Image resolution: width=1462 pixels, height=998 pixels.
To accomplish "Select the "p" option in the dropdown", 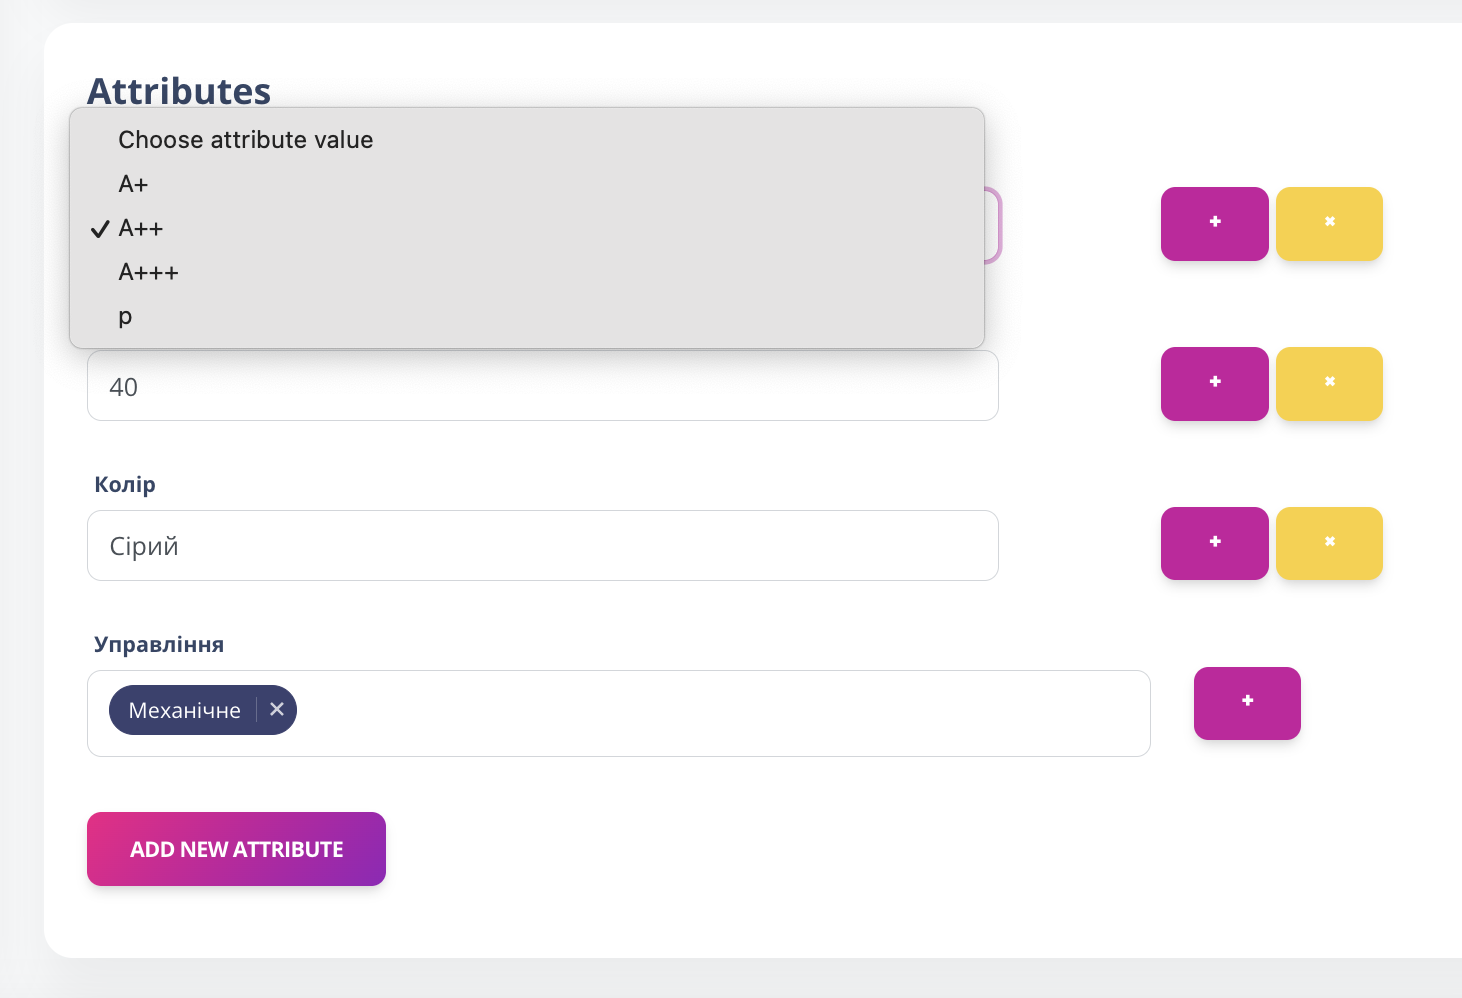I will click(125, 316).
